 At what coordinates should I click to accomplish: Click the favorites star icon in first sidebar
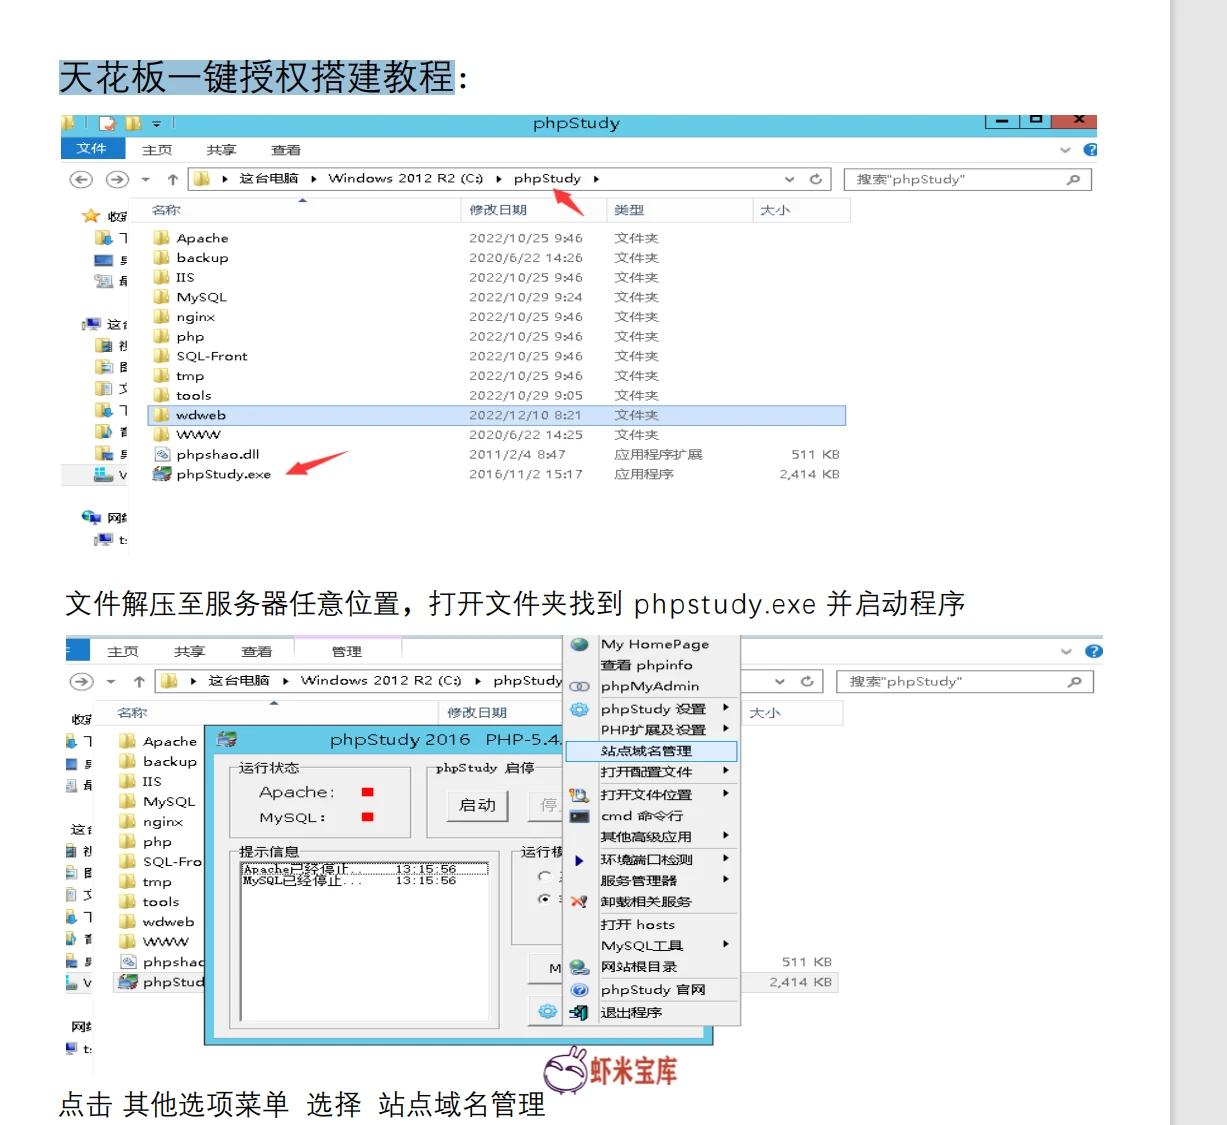coord(91,216)
